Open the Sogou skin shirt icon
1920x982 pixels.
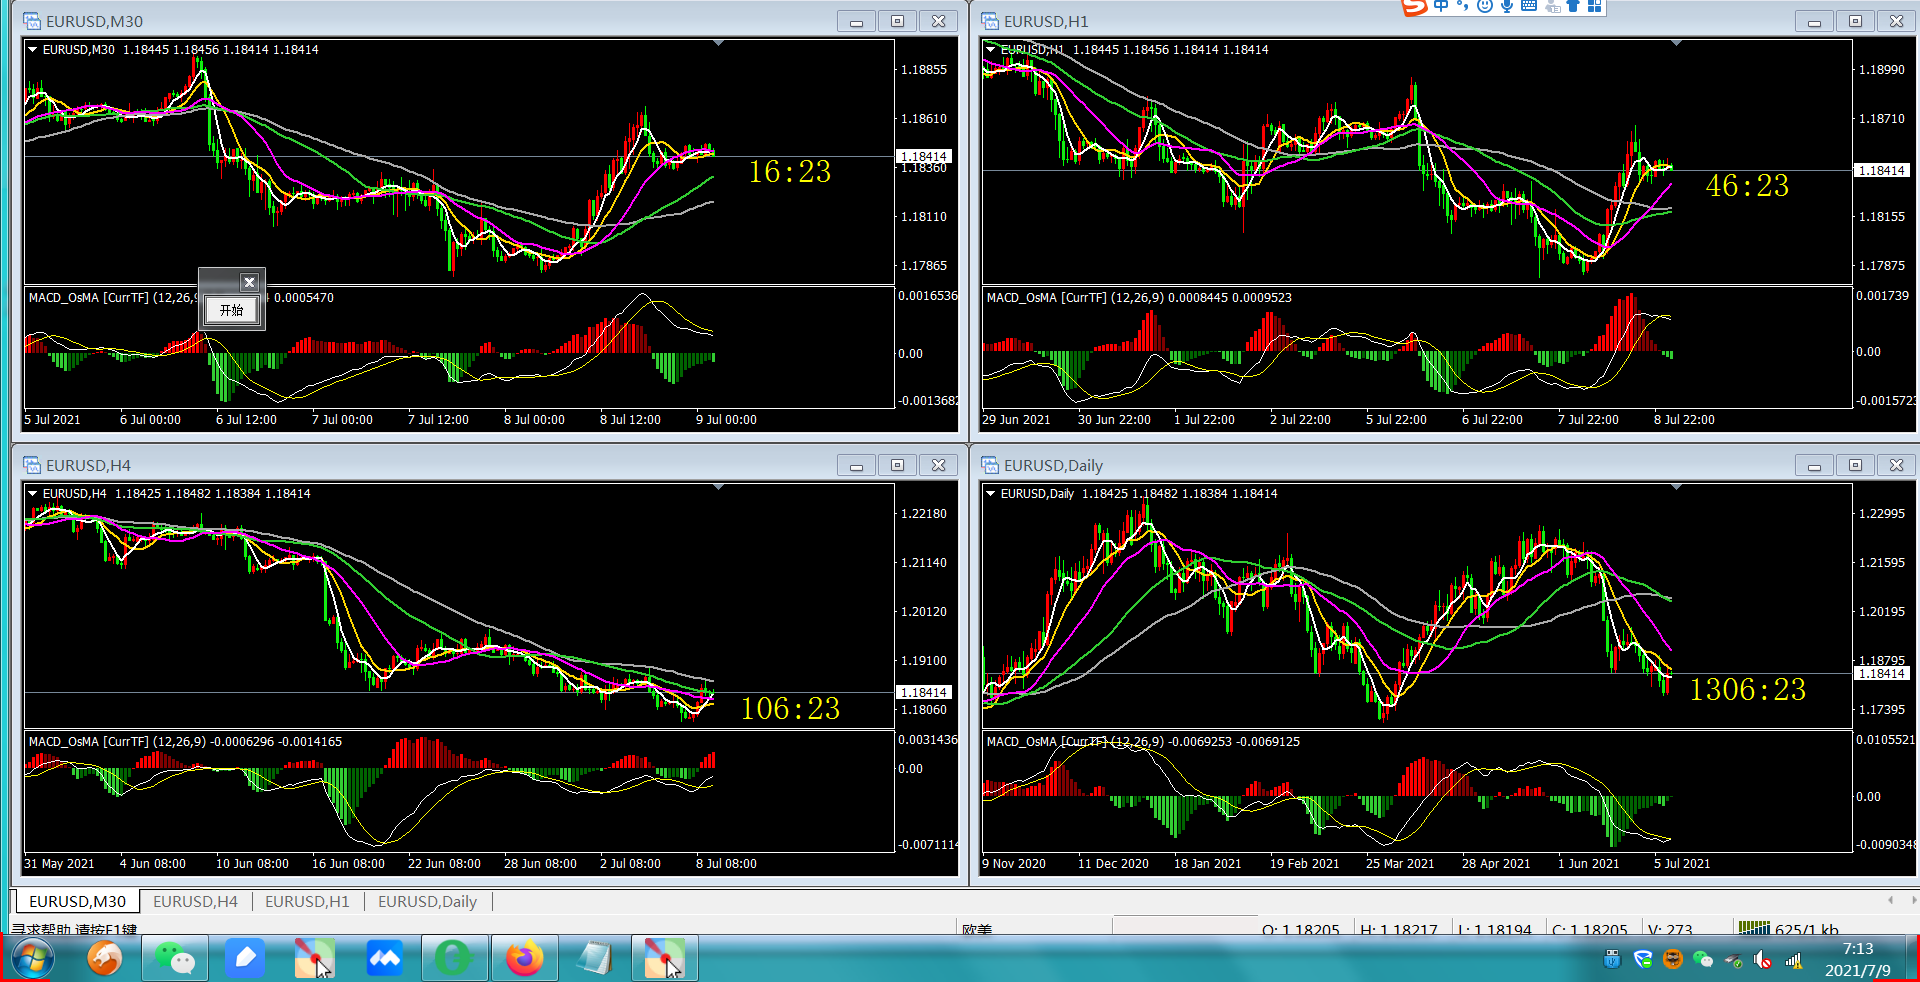1573,6
